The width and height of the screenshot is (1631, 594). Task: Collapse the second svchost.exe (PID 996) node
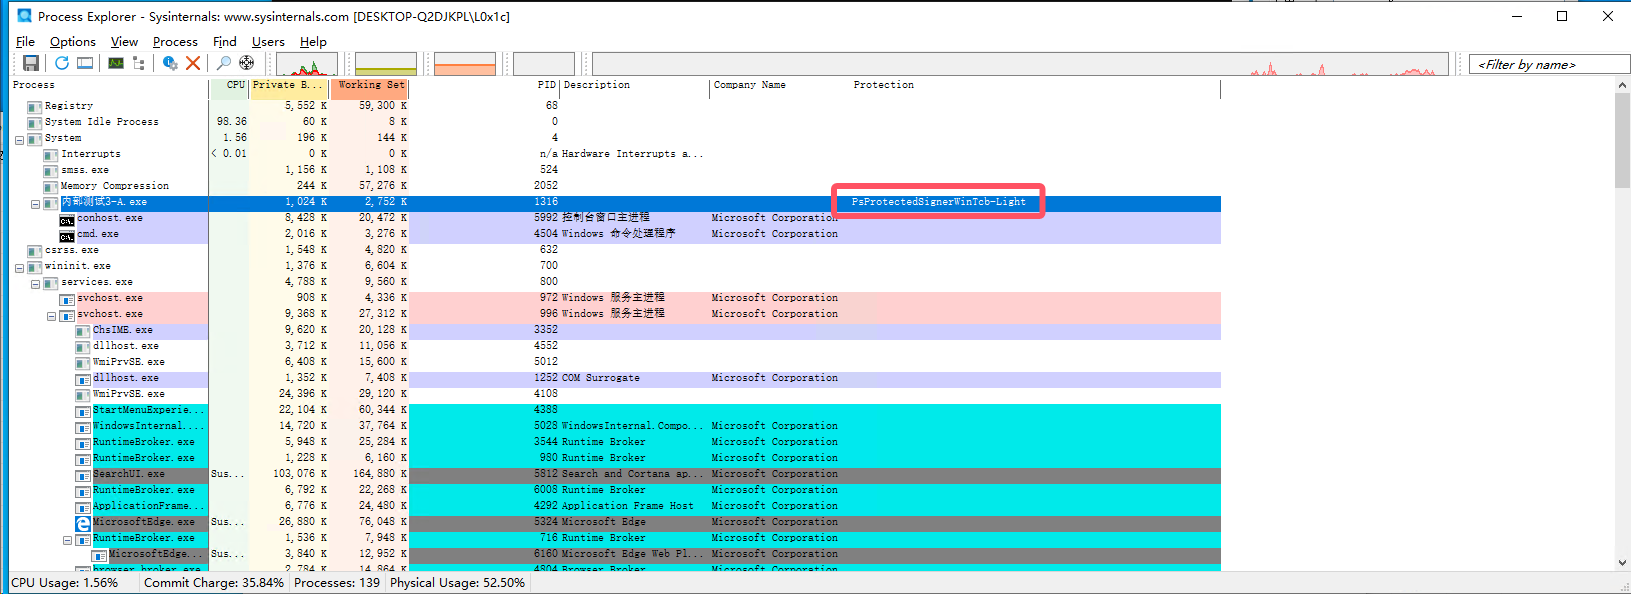(x=51, y=316)
